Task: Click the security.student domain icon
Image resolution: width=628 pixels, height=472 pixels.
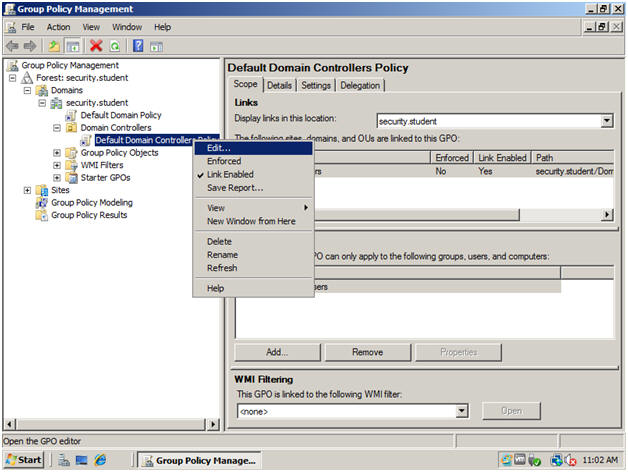Action: pyautogui.click(x=56, y=103)
